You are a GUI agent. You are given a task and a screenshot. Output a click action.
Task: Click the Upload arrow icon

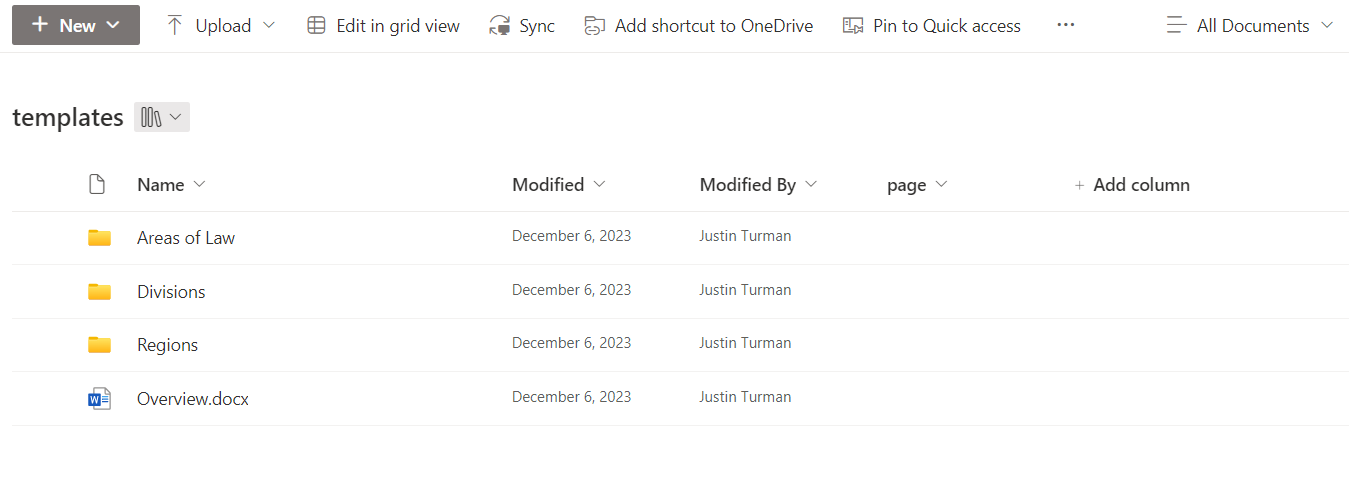point(175,26)
